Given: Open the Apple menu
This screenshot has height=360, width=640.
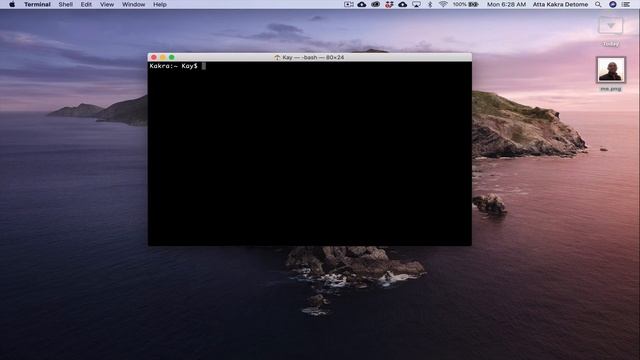Looking at the screenshot, I should point(12,4).
